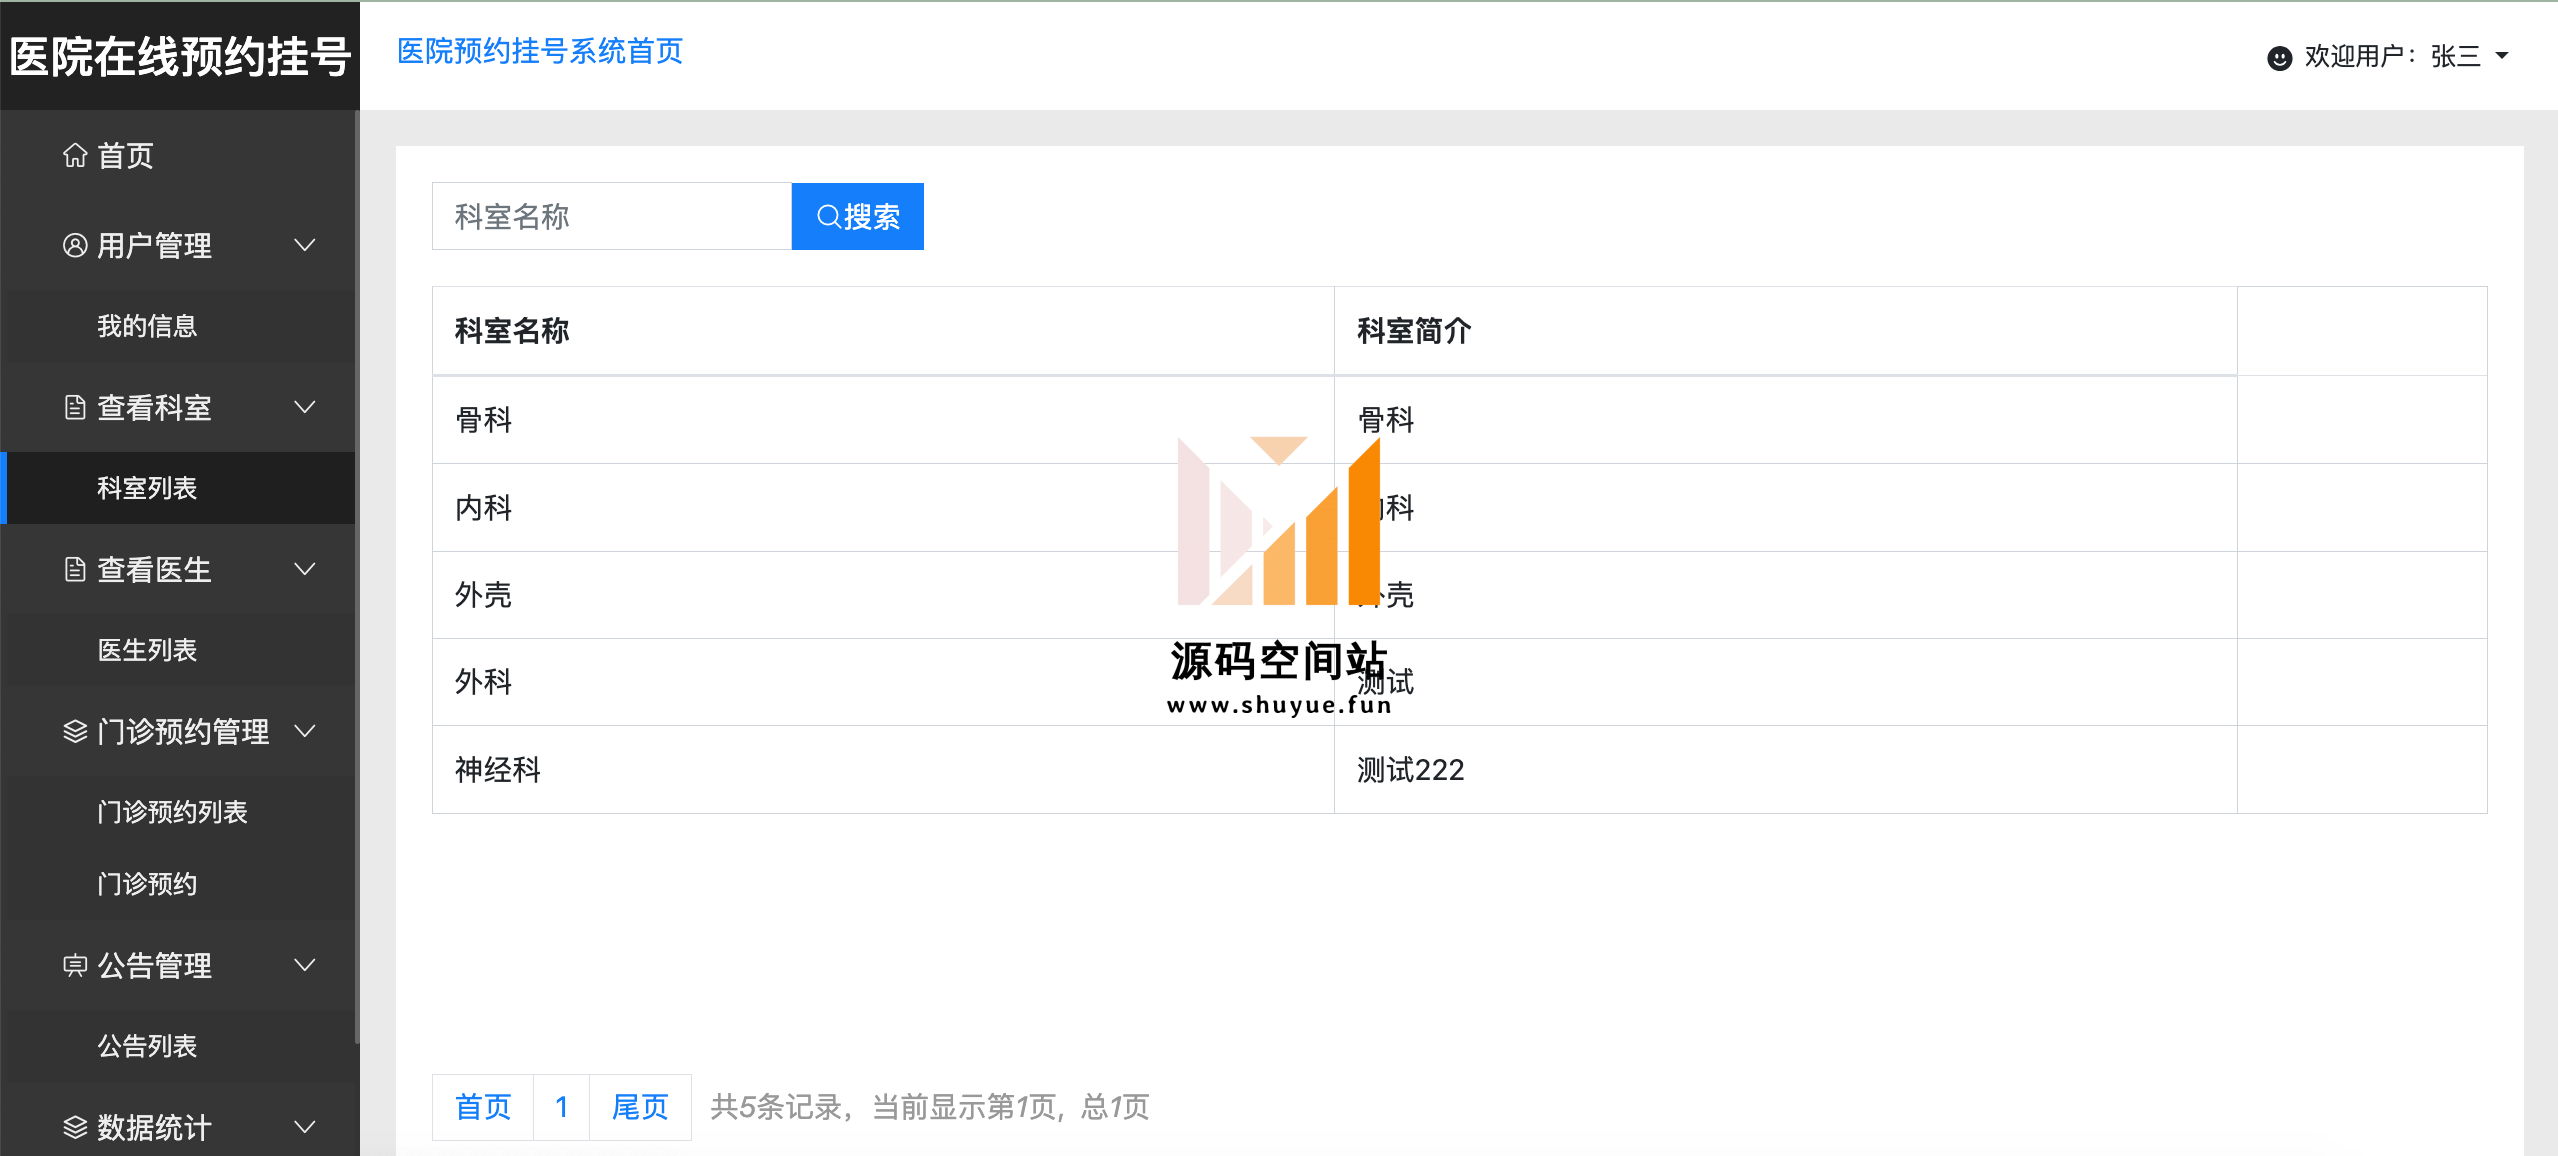The image size is (2558, 1156).
Task: Open 我的信息 menu item
Action: [x=147, y=326]
